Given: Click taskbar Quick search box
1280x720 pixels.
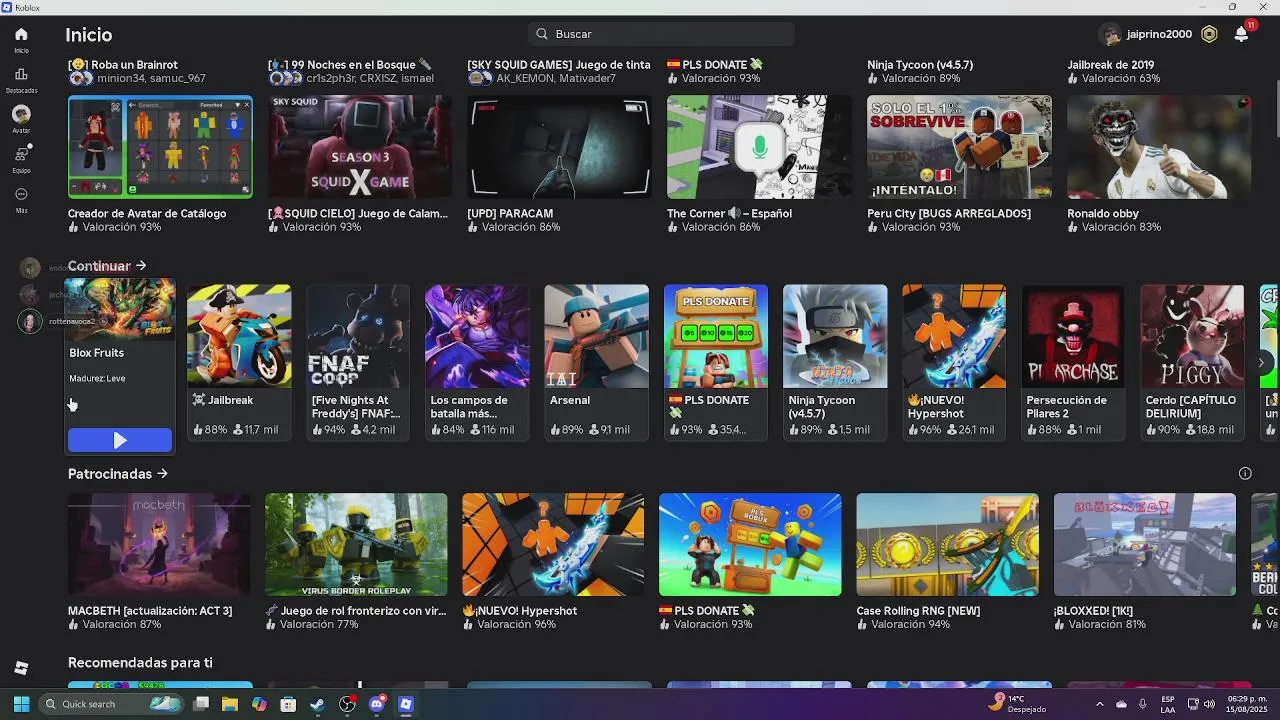Looking at the screenshot, I should click(112, 704).
